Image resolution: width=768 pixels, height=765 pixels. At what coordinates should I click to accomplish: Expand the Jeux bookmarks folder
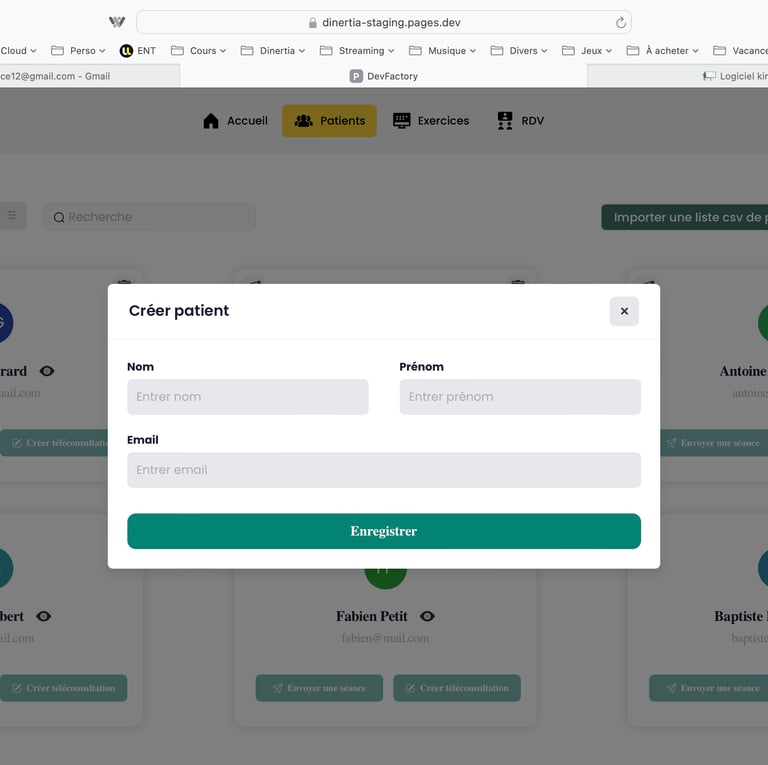tap(587, 50)
